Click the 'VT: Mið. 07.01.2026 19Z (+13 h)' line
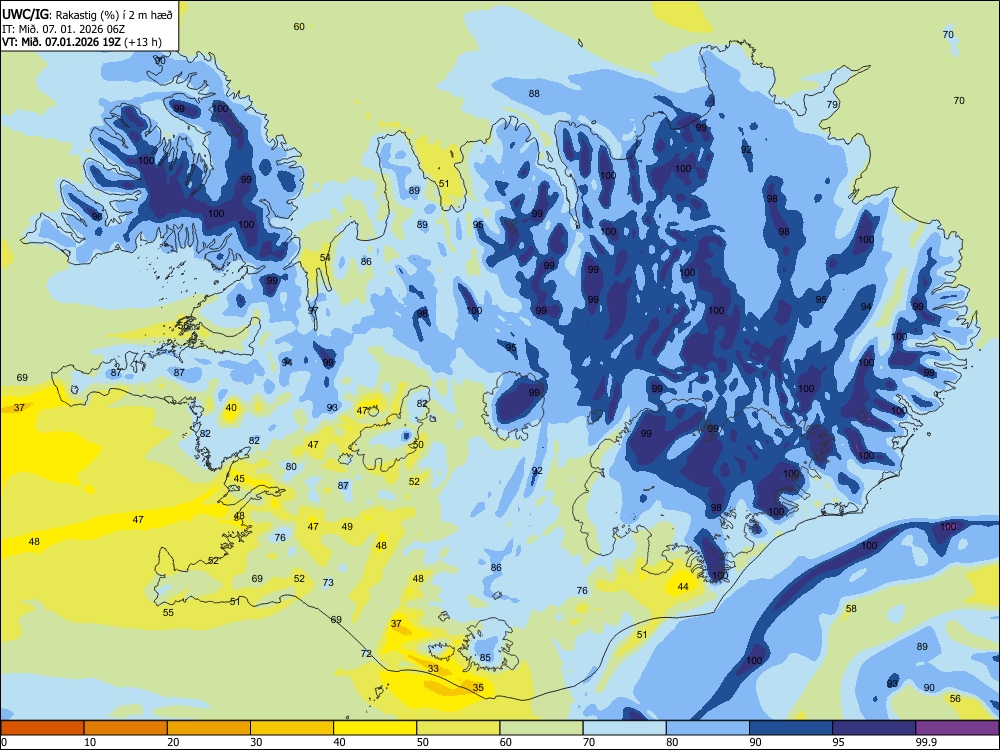Screen dimensions: 1000x750 pyautogui.click(x=82, y=42)
